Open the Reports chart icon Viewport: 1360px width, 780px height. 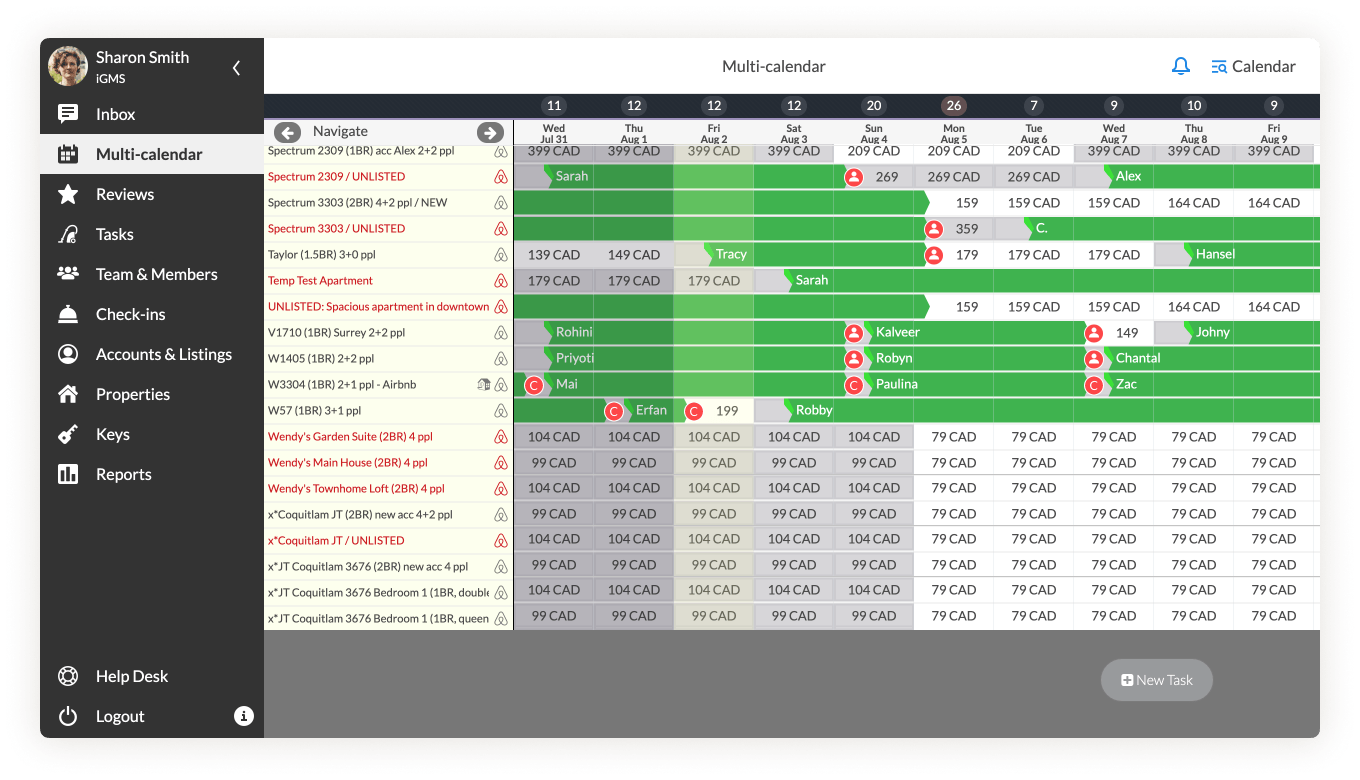point(68,474)
